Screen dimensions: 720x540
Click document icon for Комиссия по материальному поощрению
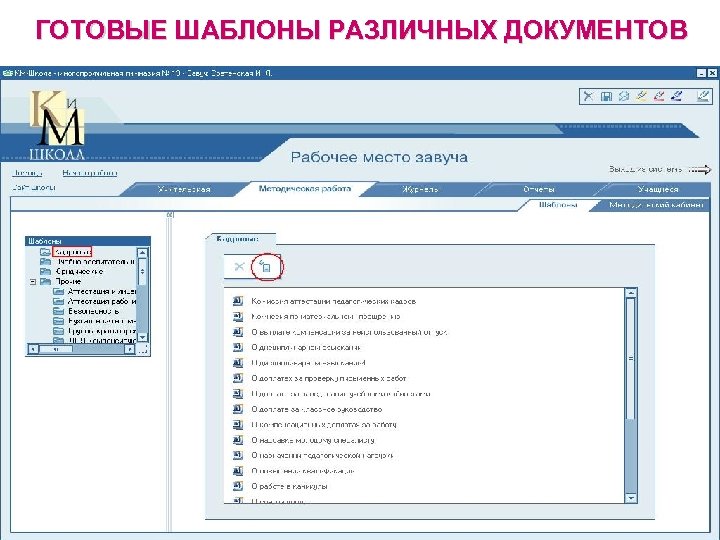[x=237, y=316]
